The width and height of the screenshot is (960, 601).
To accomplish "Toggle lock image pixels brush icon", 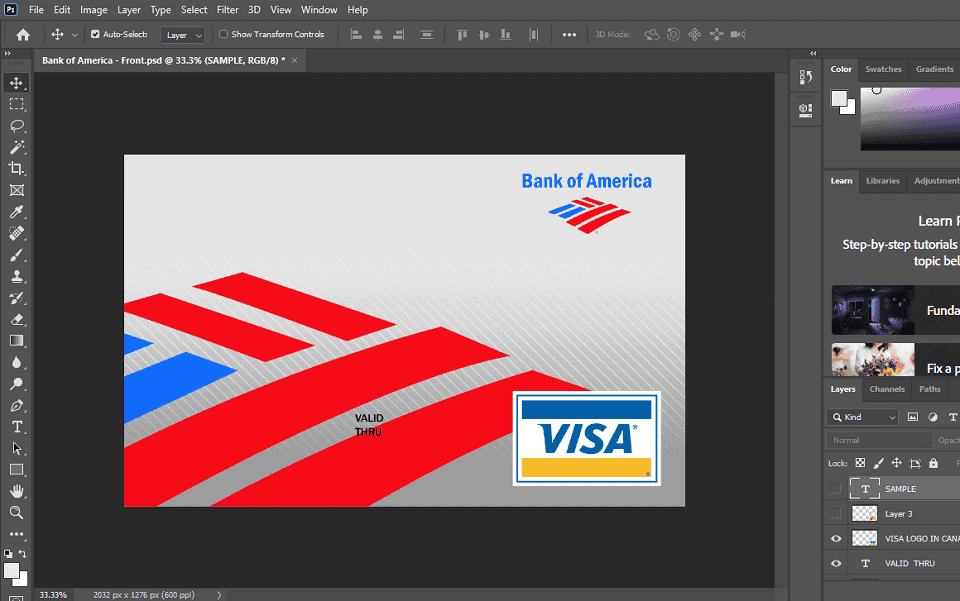I will (x=879, y=463).
